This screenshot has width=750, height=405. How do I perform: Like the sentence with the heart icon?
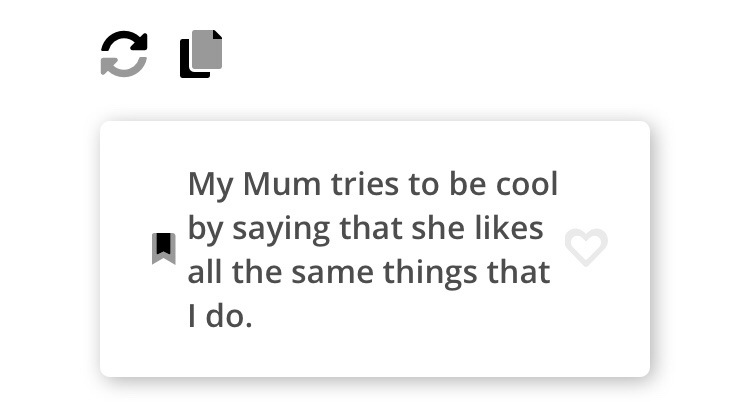coord(586,247)
